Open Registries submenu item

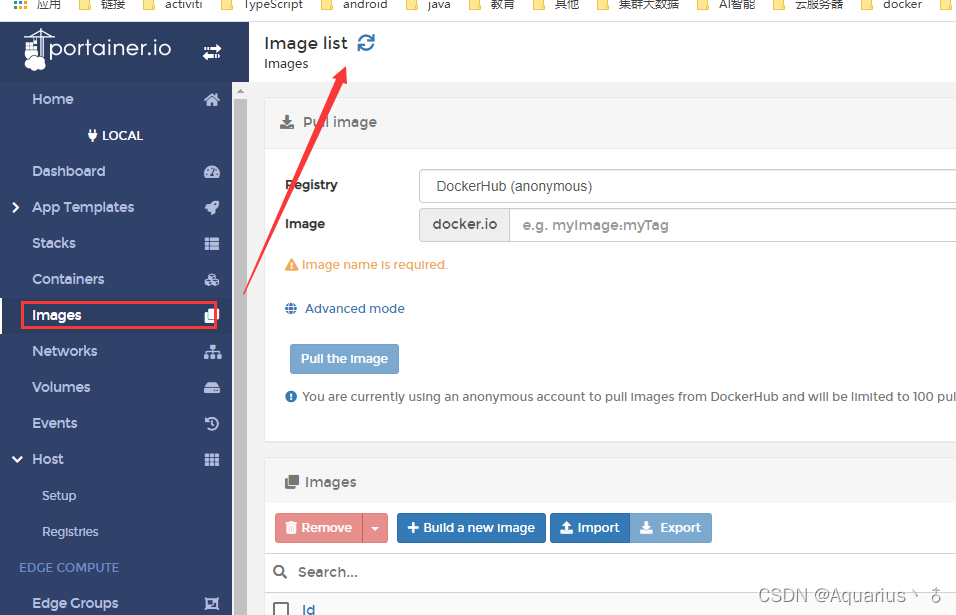coord(70,531)
